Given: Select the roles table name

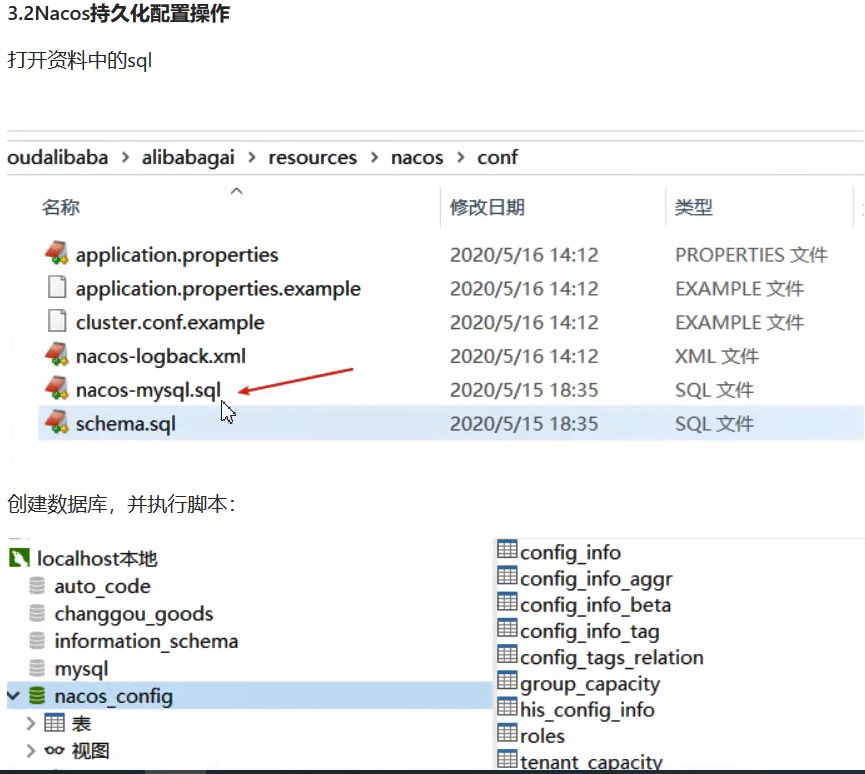Looking at the screenshot, I should (x=542, y=736).
